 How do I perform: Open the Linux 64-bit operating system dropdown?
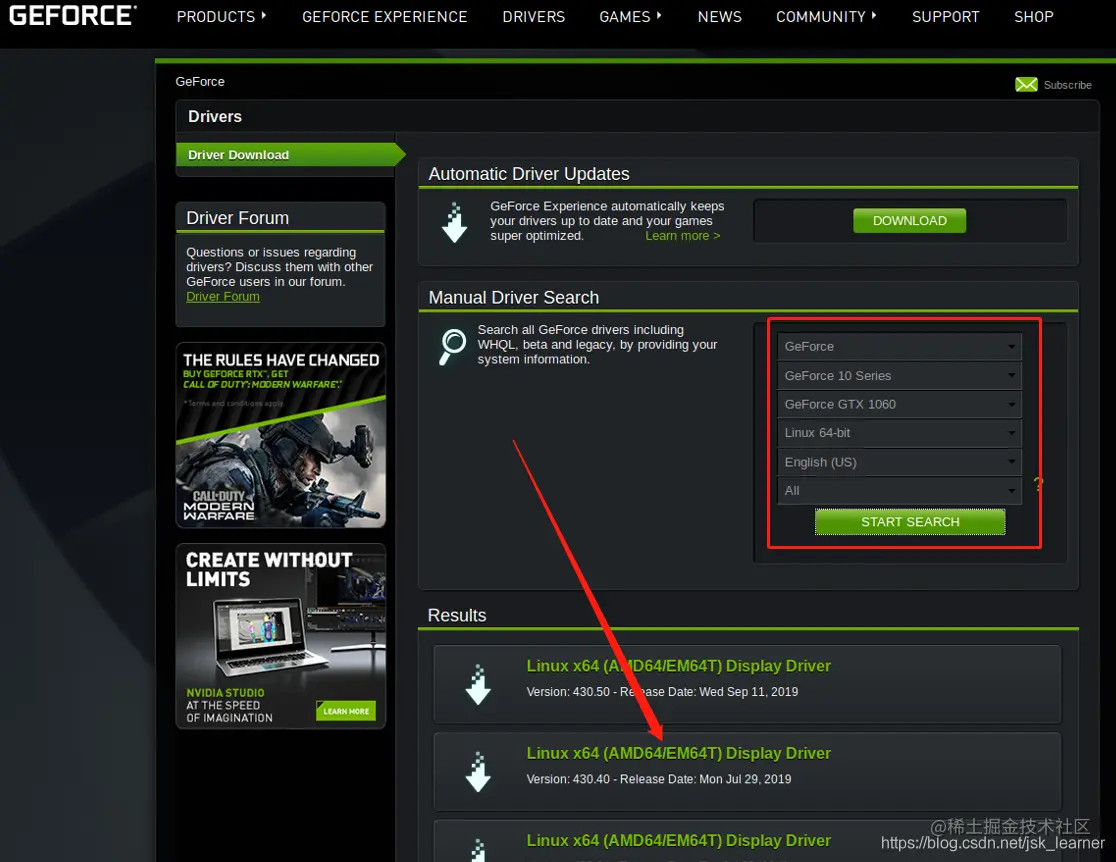coord(899,433)
